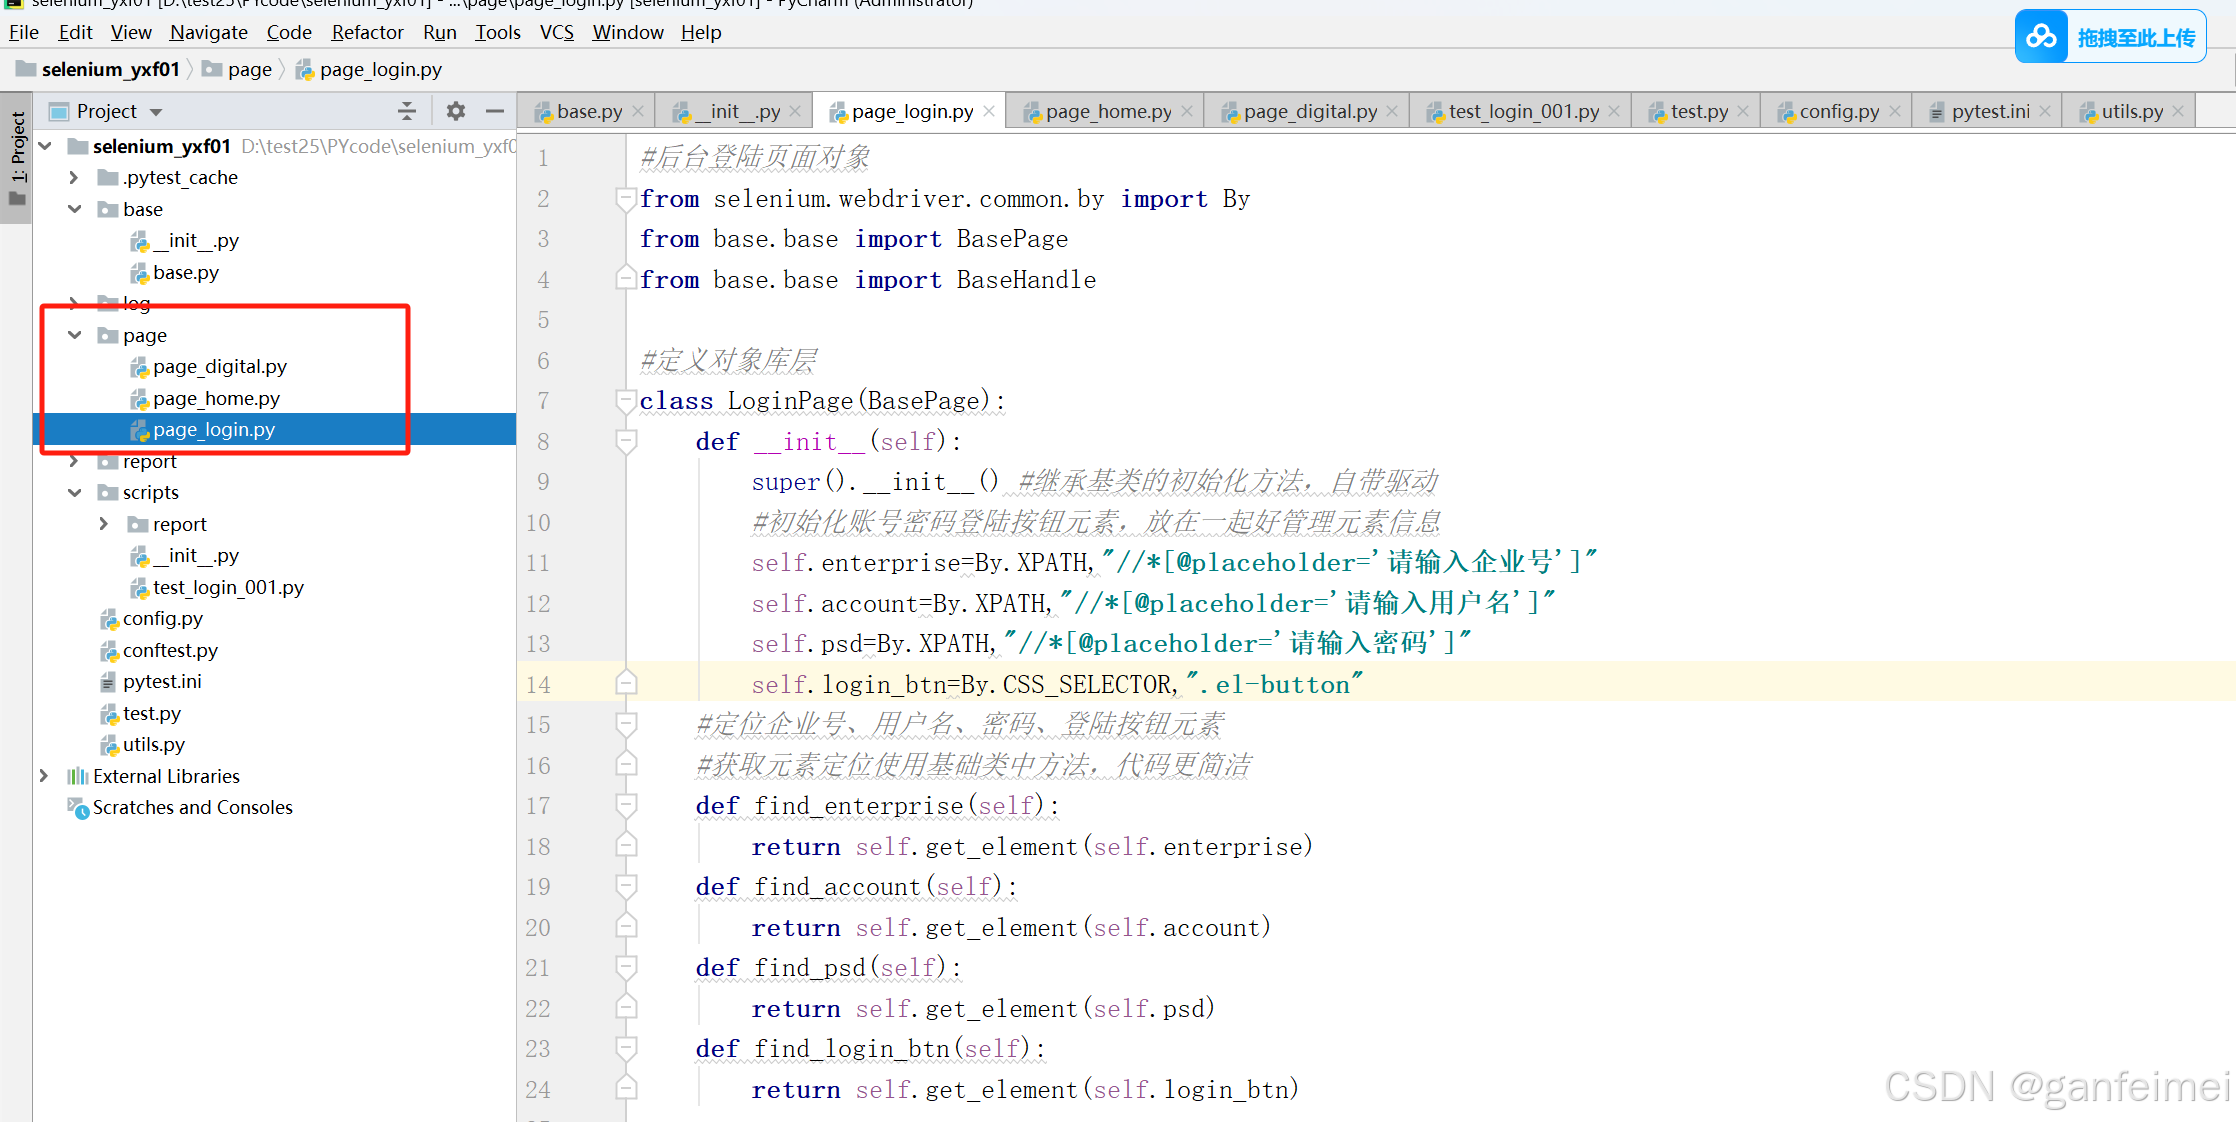Open the Project view dropdown arrow

[156, 112]
